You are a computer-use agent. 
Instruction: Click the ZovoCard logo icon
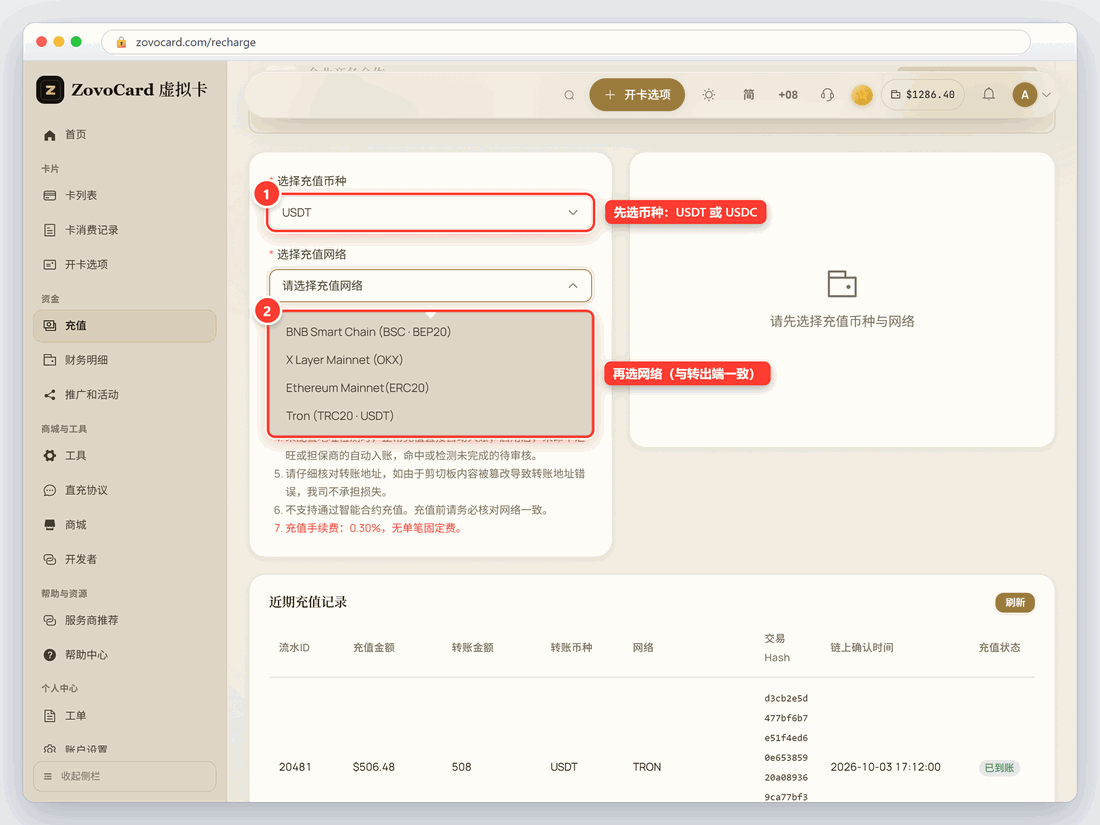point(50,90)
